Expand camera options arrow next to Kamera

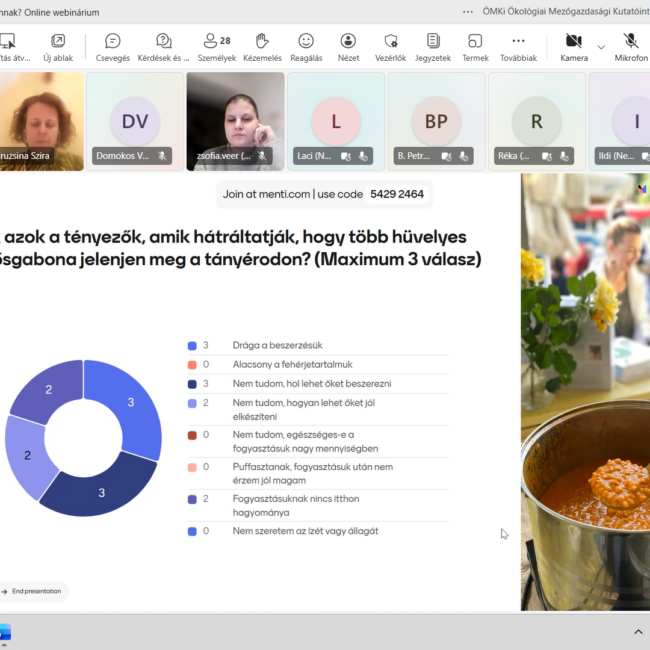click(601, 46)
